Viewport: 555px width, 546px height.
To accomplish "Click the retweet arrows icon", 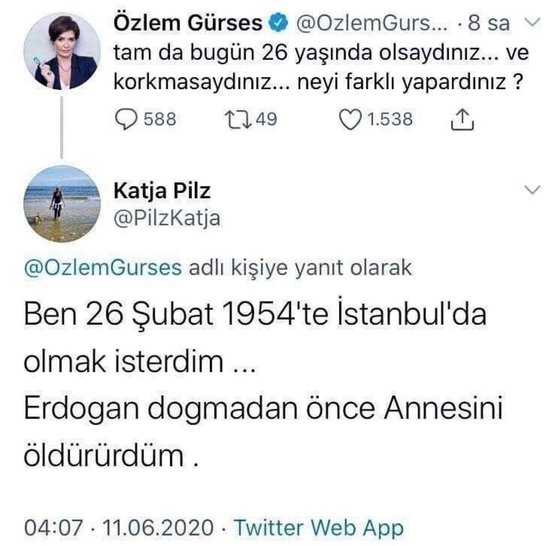I will (239, 120).
